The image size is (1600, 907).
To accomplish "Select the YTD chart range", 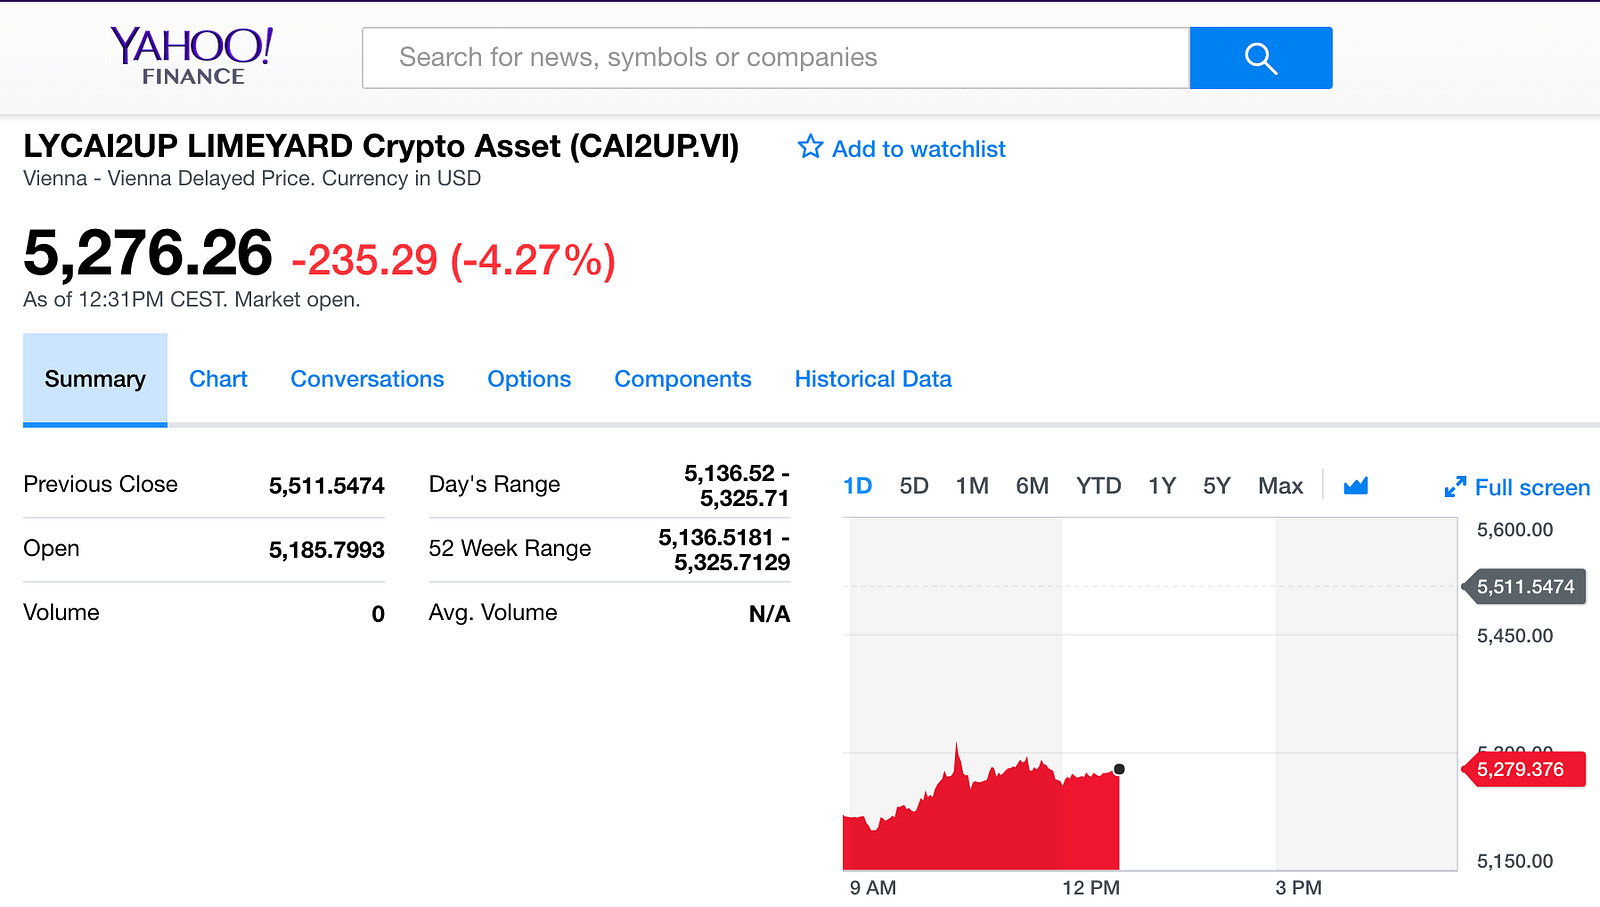I will [x=1098, y=486].
